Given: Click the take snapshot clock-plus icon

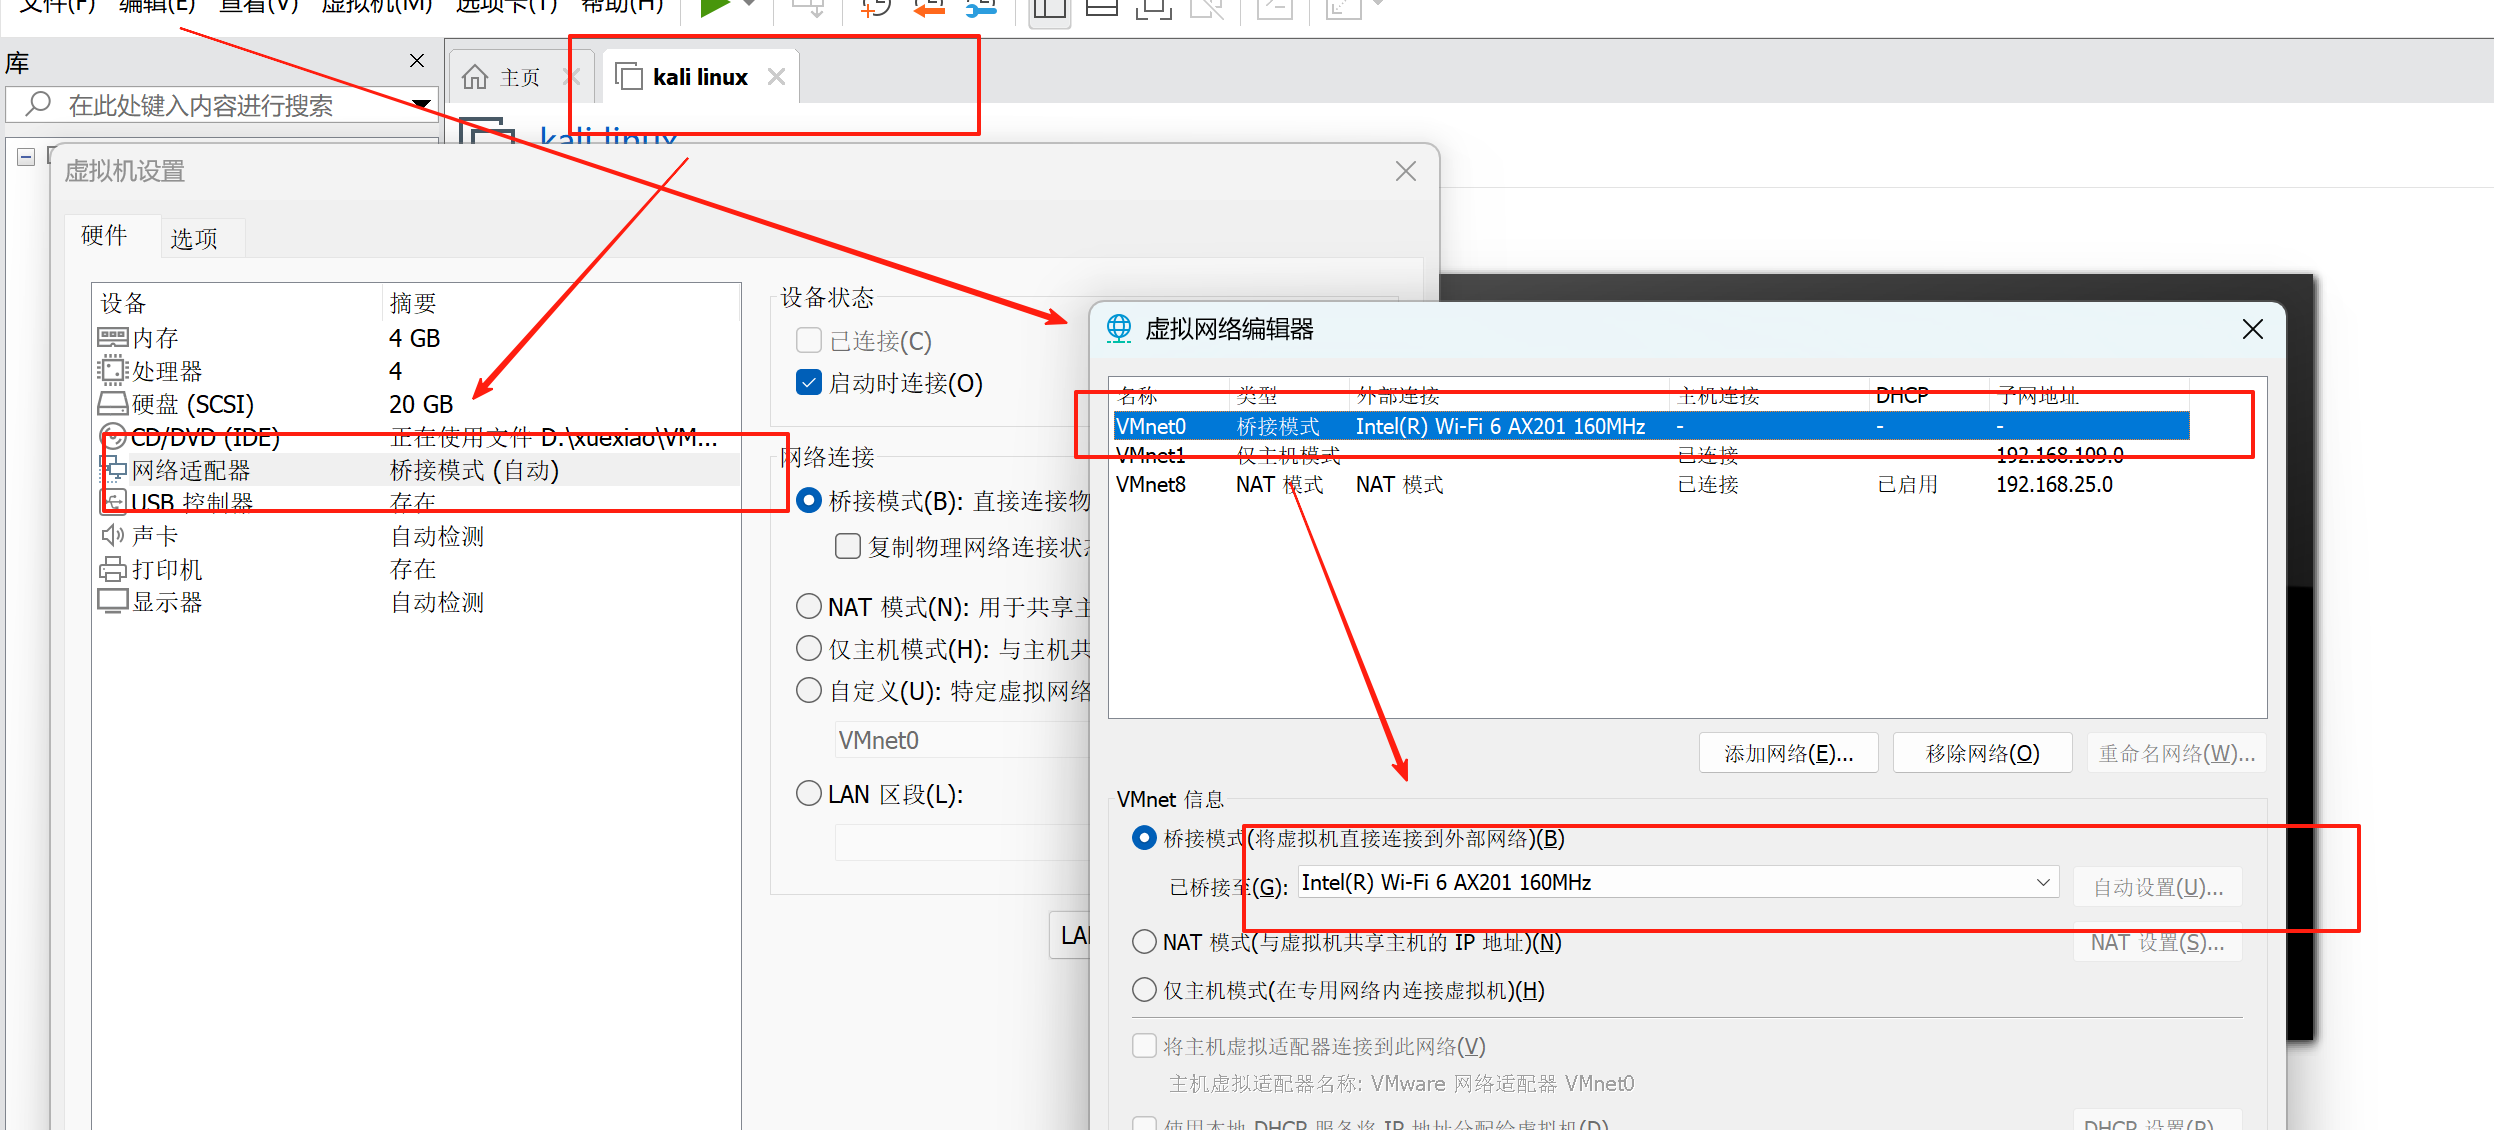Looking at the screenshot, I should [x=875, y=8].
